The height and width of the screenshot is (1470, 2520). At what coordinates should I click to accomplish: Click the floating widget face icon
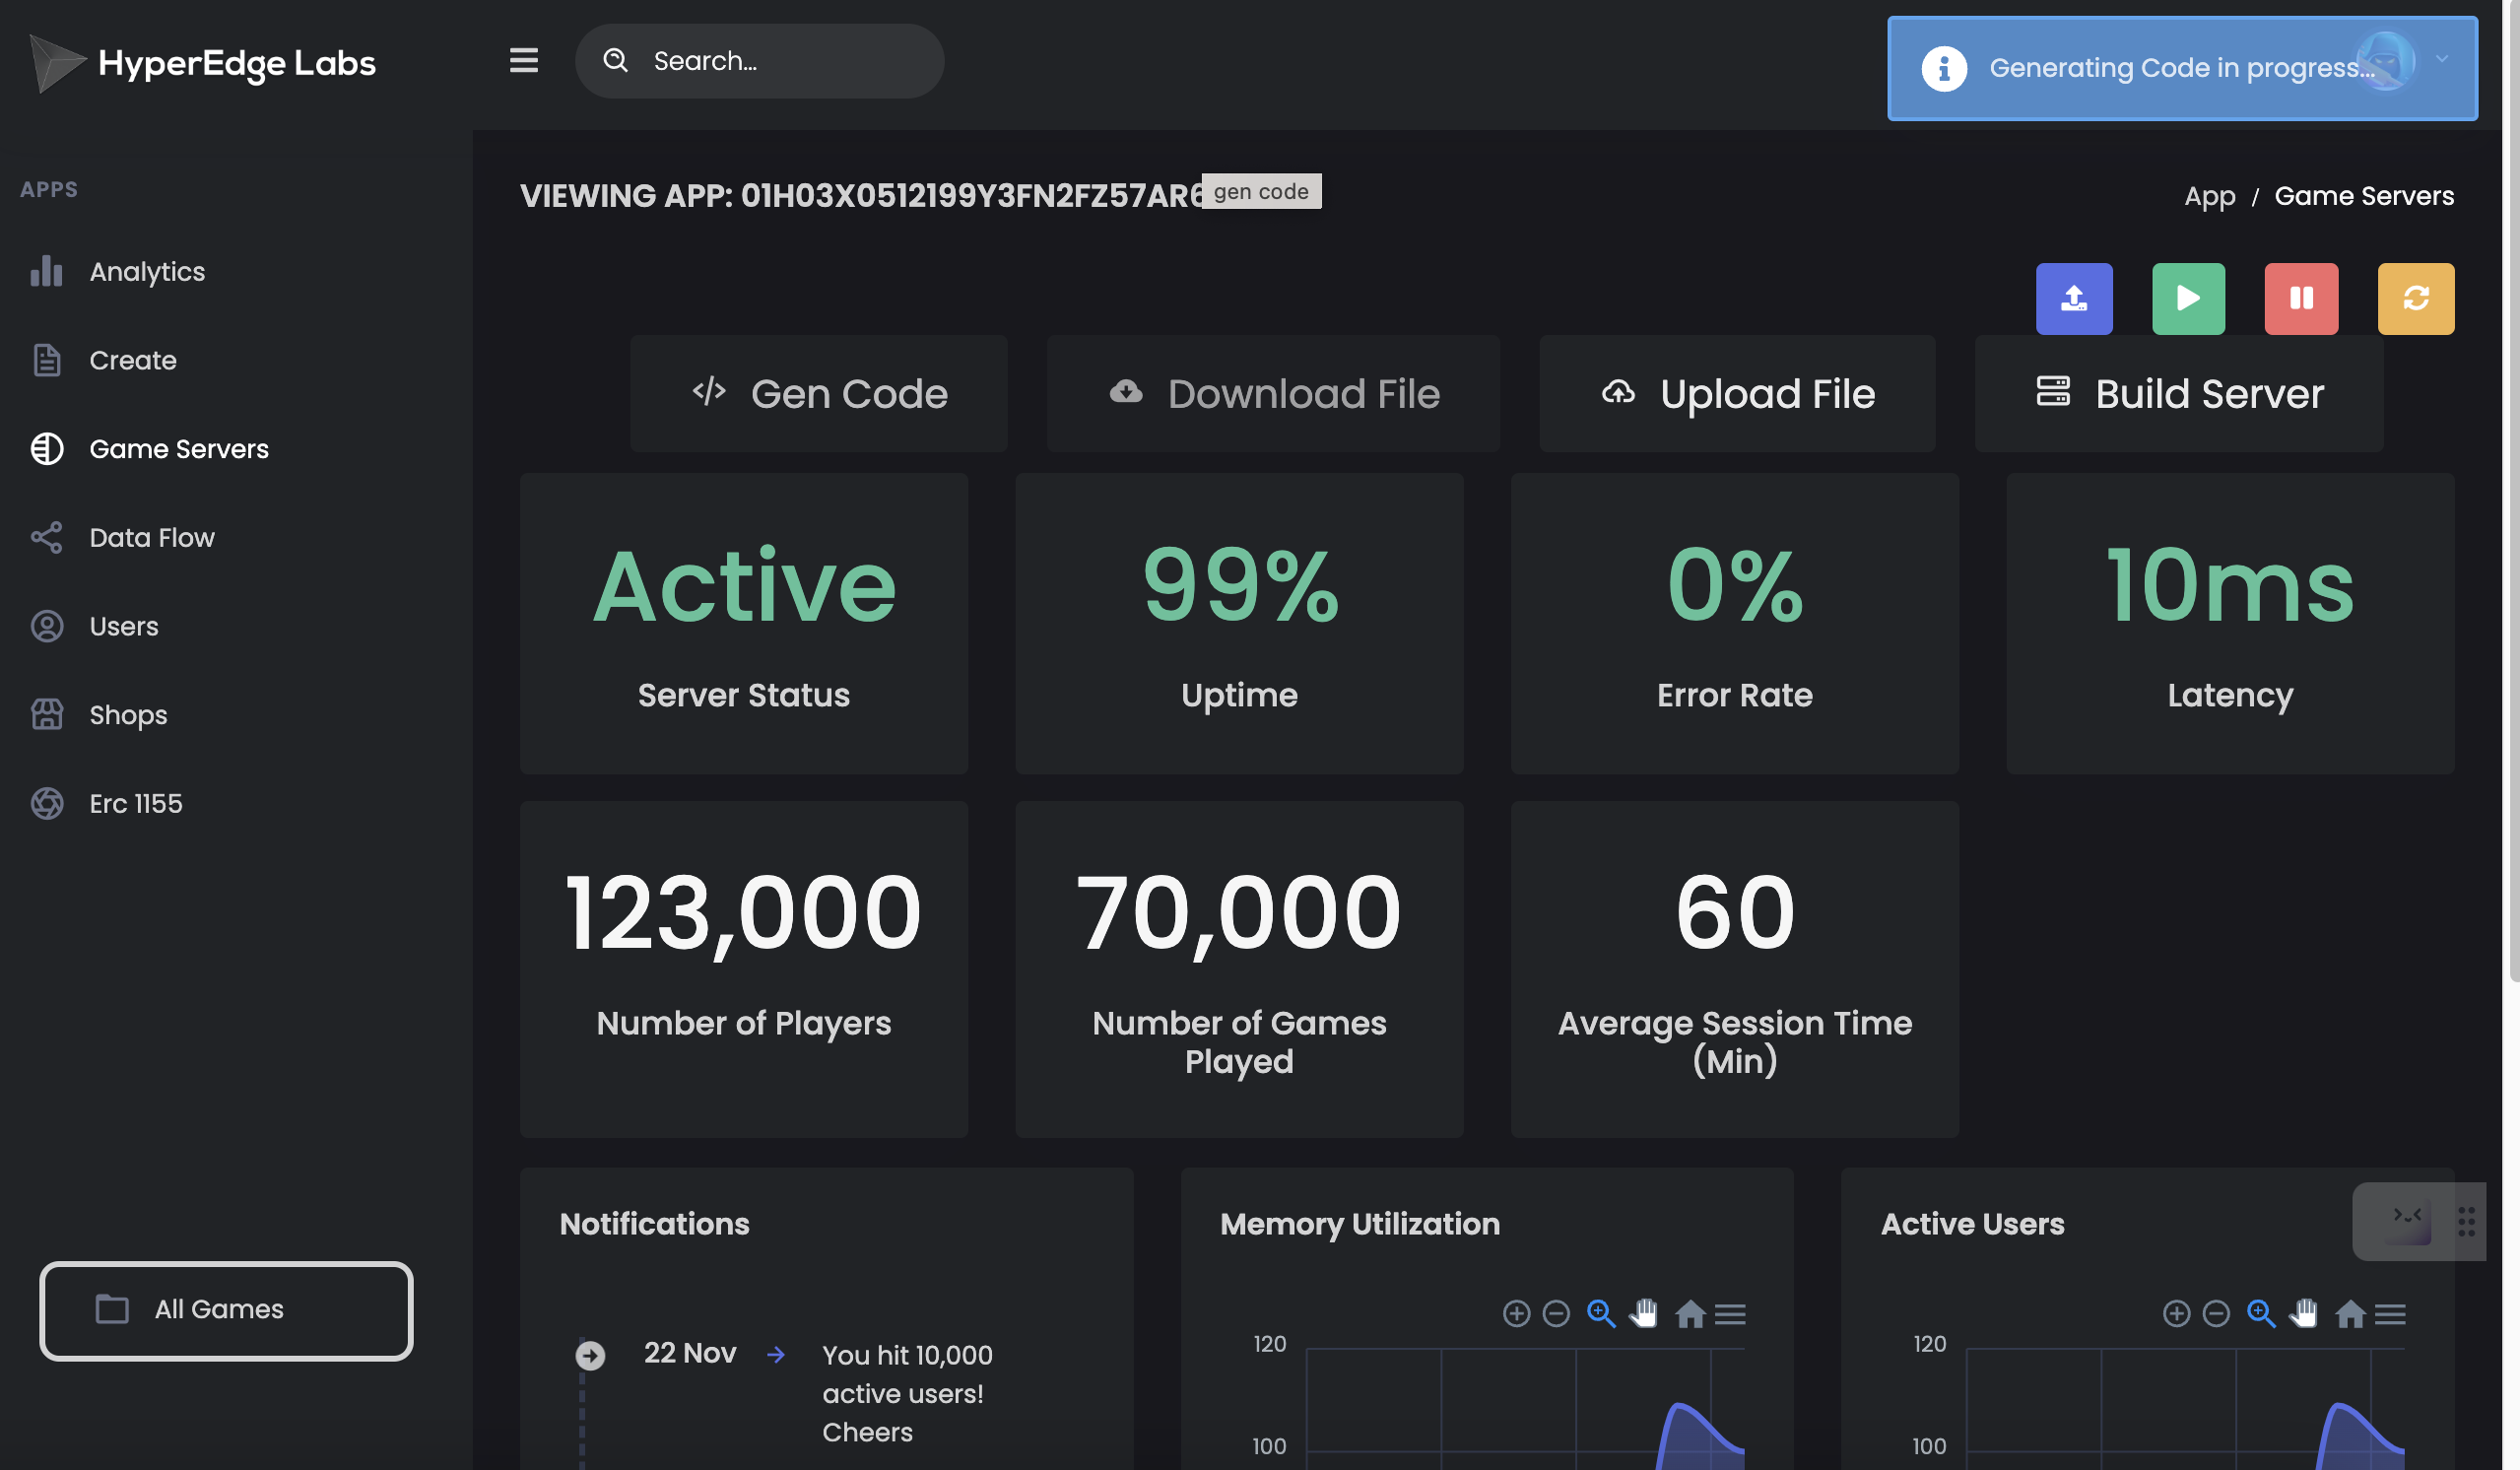click(x=2407, y=1221)
